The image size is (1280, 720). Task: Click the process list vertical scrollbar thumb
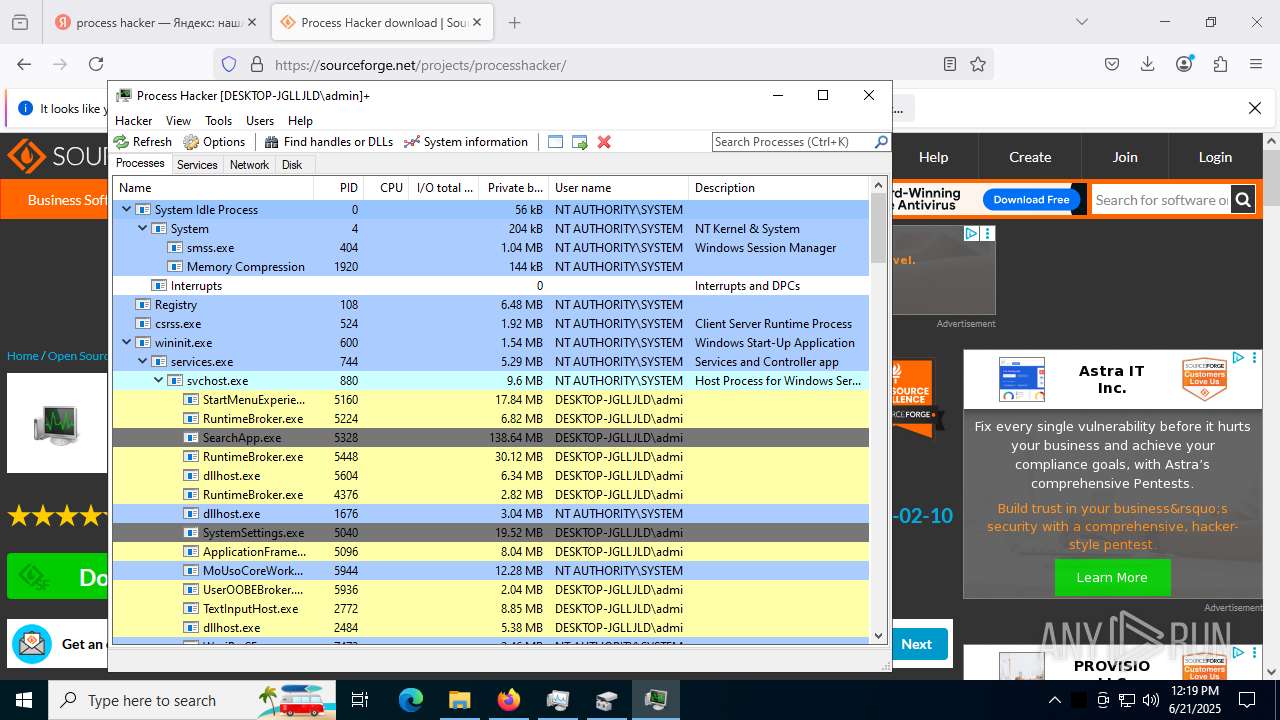879,228
